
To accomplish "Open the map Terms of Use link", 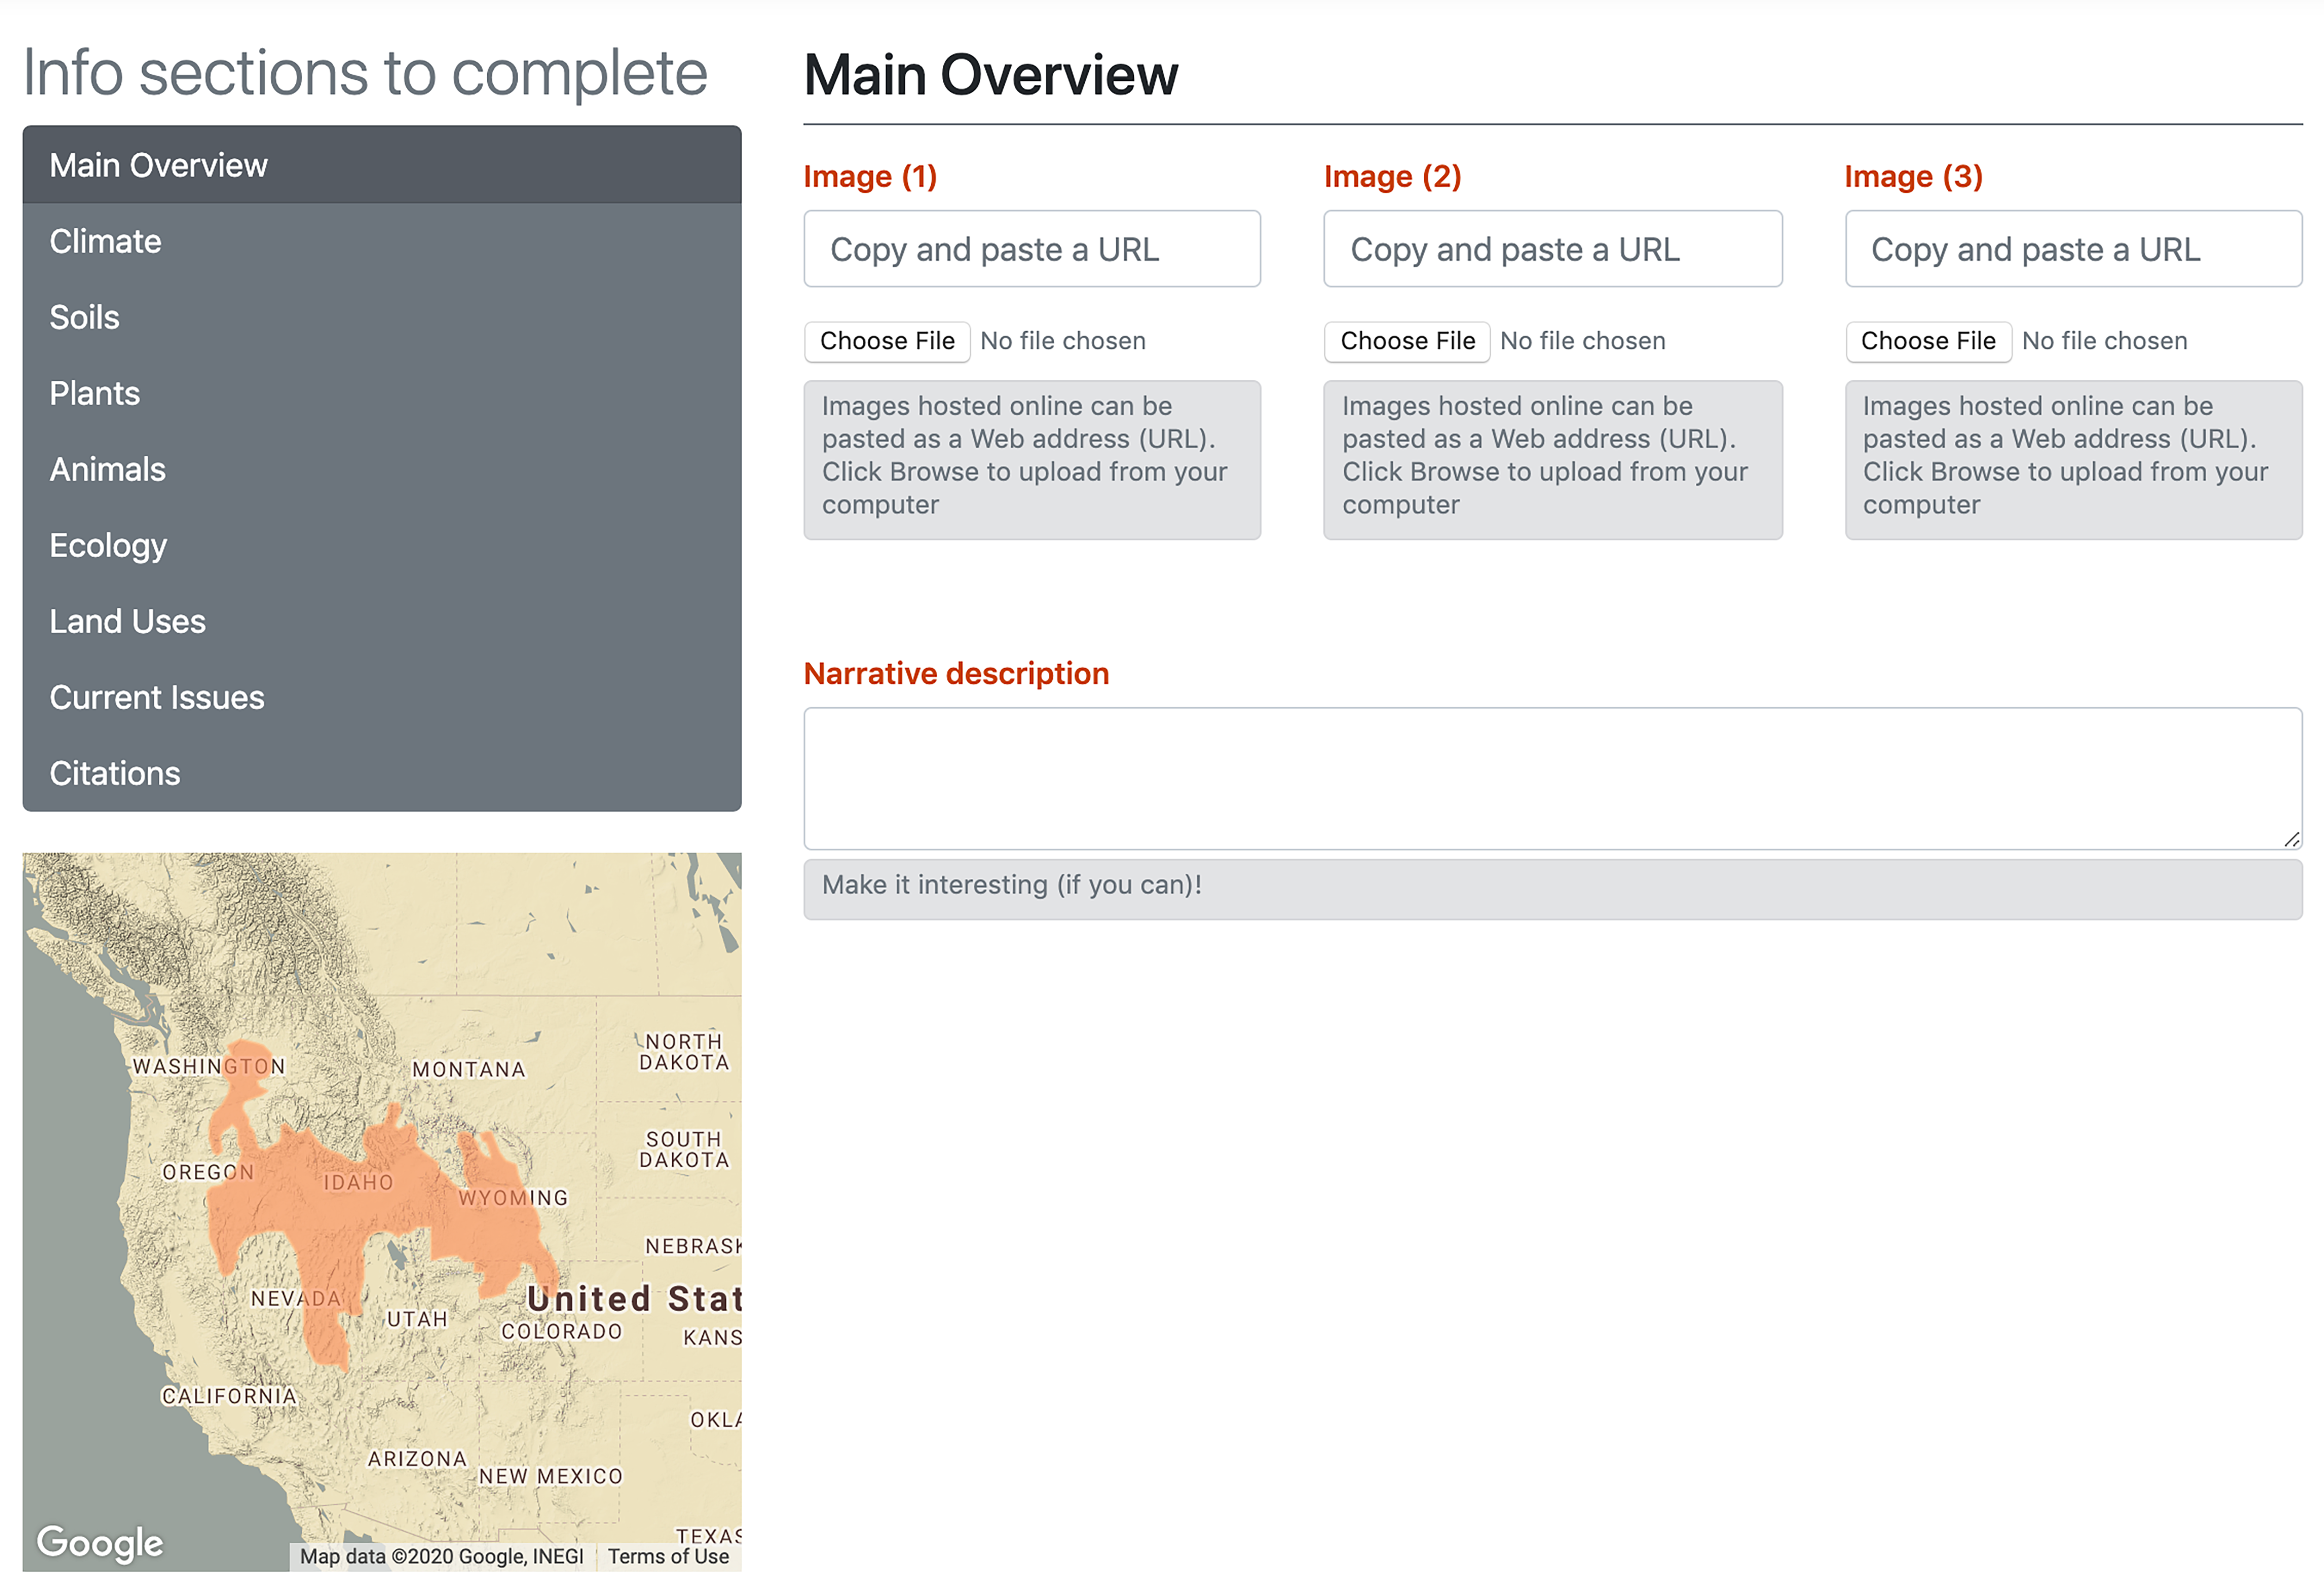I will [x=668, y=1556].
